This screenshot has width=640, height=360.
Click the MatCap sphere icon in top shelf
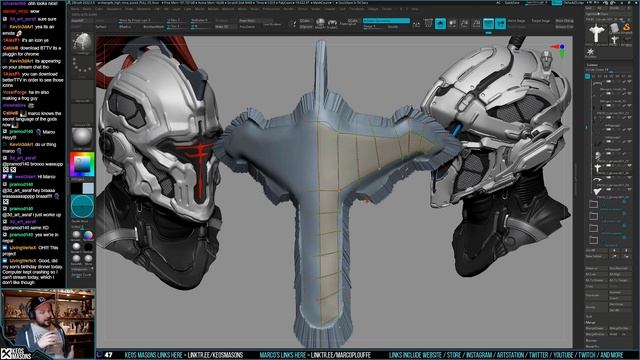point(320,22)
